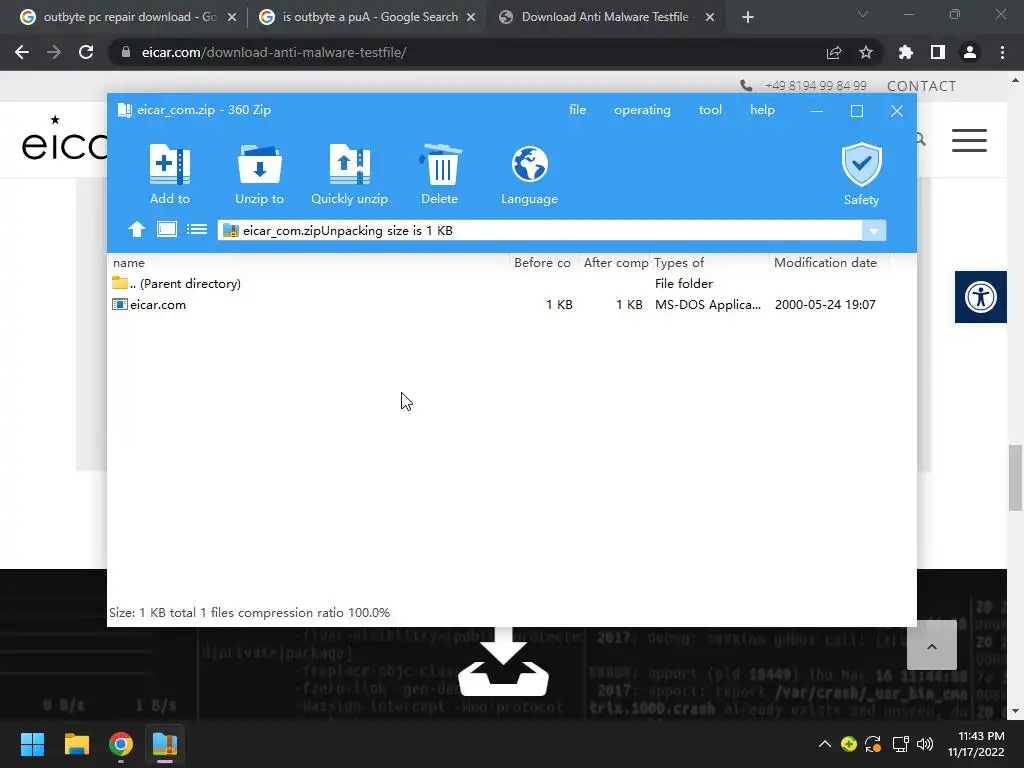Click the MS-DOS Applica... type cell
Viewport: 1024px width, 768px height.
click(708, 304)
